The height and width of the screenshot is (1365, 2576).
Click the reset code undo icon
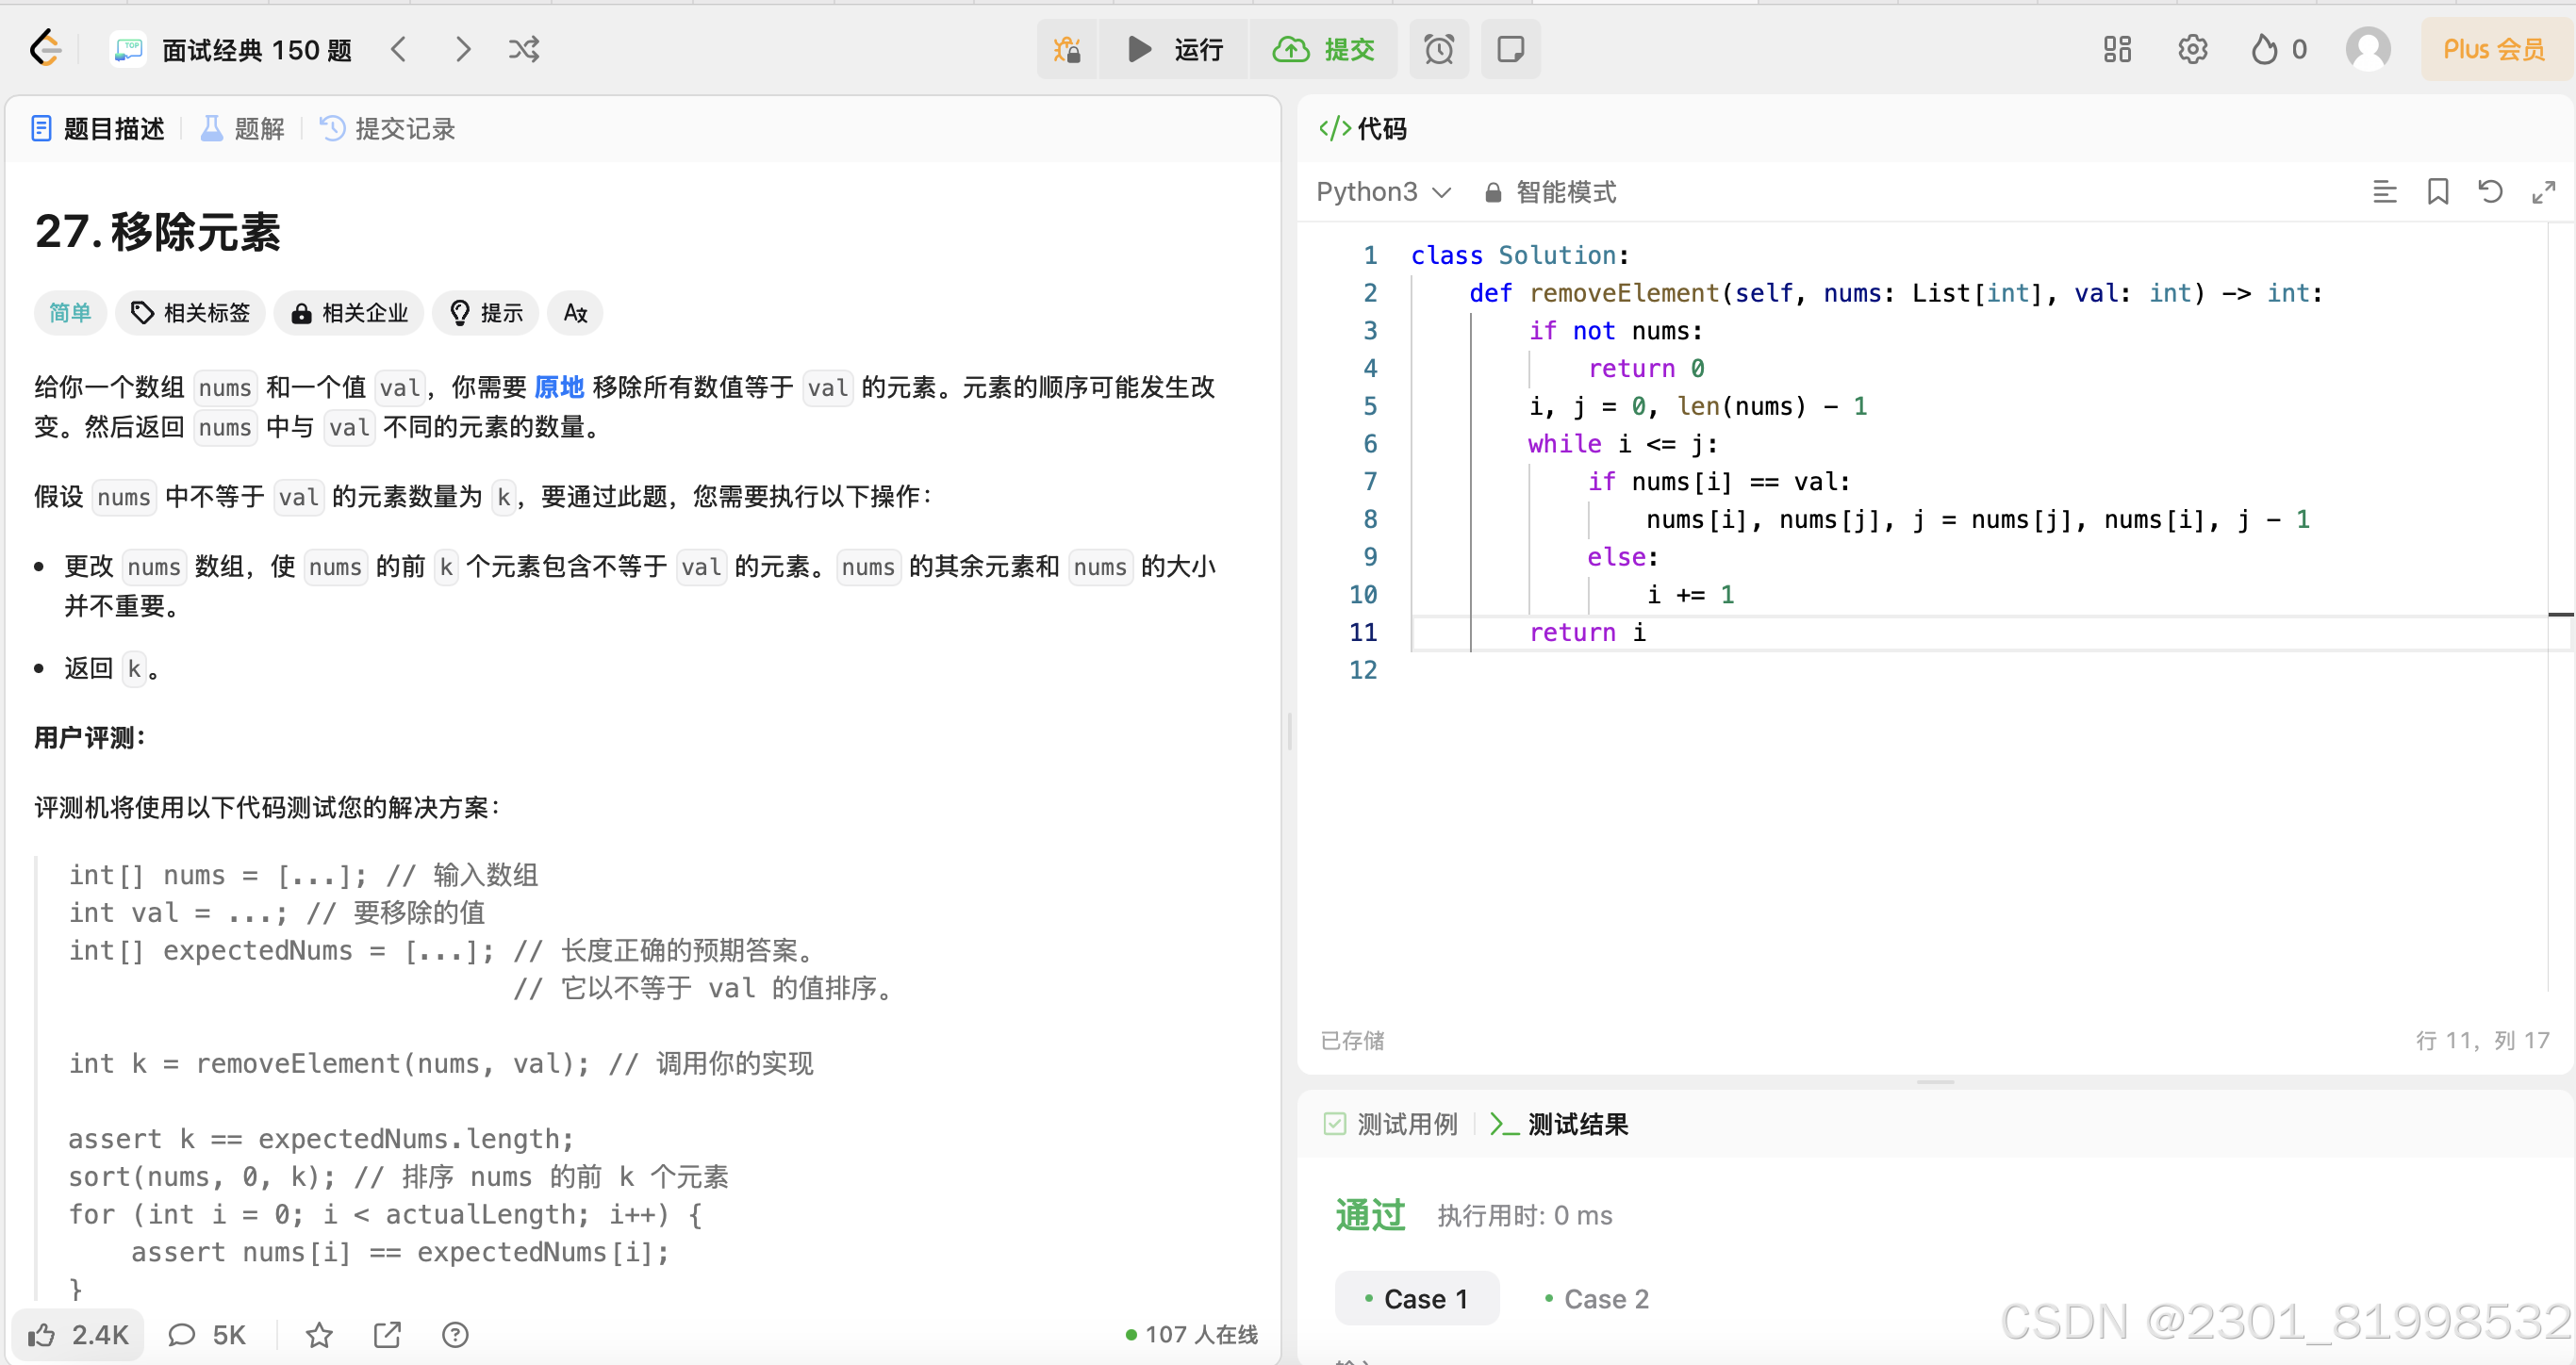click(2490, 191)
